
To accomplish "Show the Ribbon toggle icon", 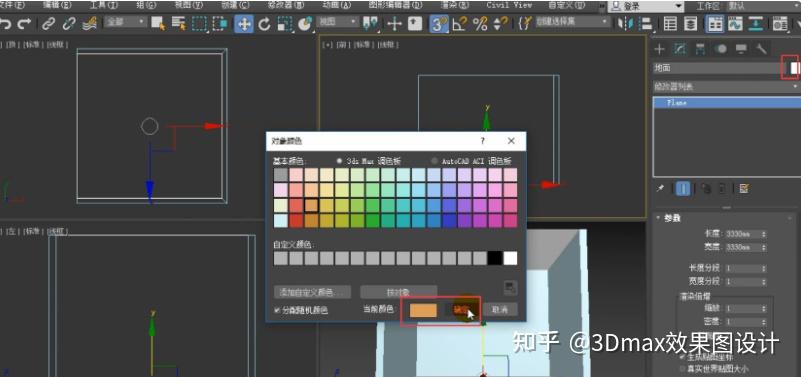I will point(715,23).
